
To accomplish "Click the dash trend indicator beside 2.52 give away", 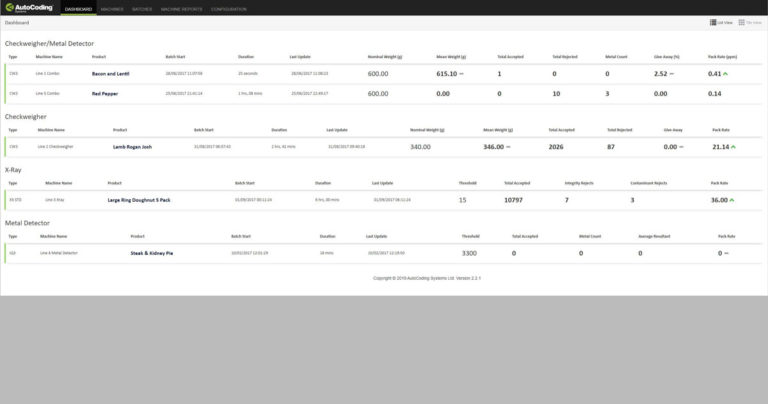I will [x=671, y=74].
